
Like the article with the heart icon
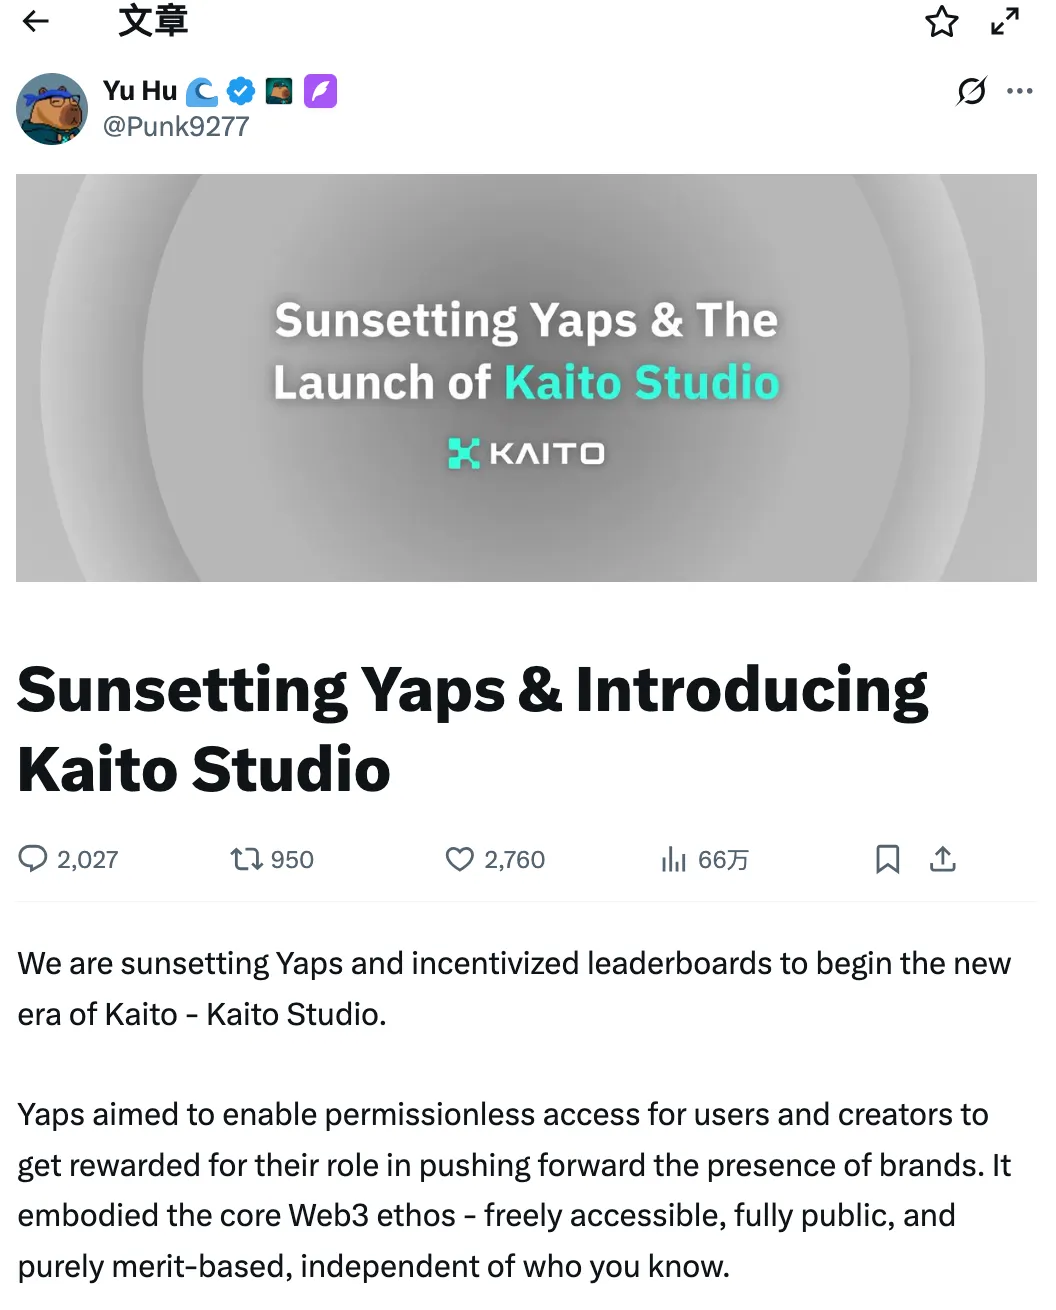click(459, 859)
